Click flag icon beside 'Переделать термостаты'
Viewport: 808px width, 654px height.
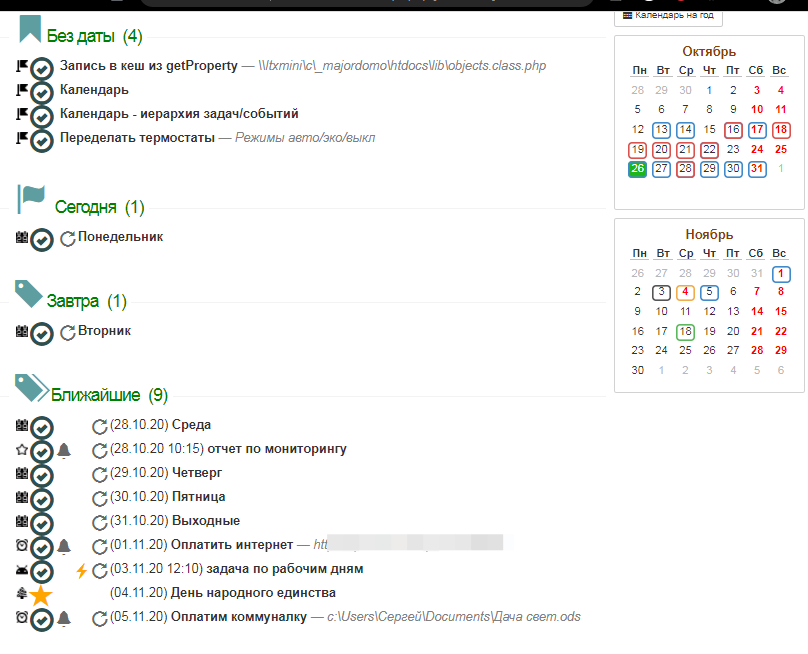click(x=22, y=138)
